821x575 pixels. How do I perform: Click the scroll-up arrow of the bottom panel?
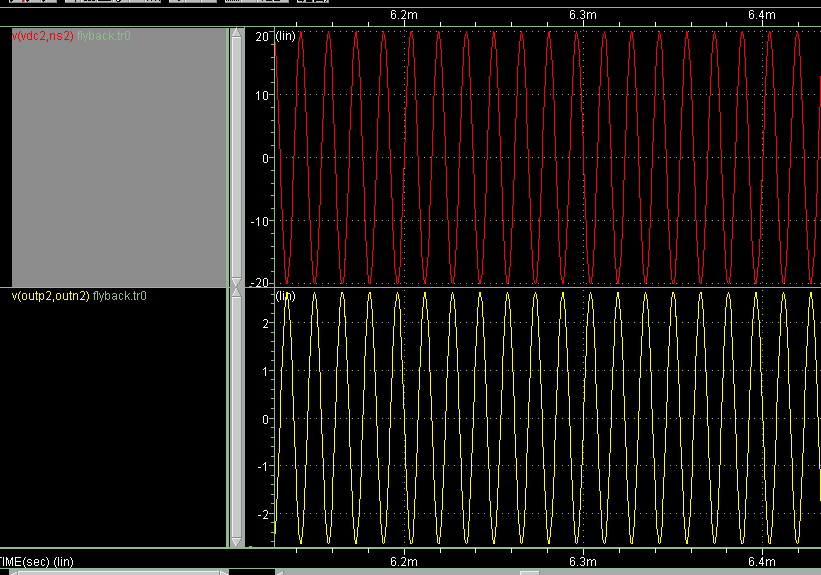(x=236, y=293)
